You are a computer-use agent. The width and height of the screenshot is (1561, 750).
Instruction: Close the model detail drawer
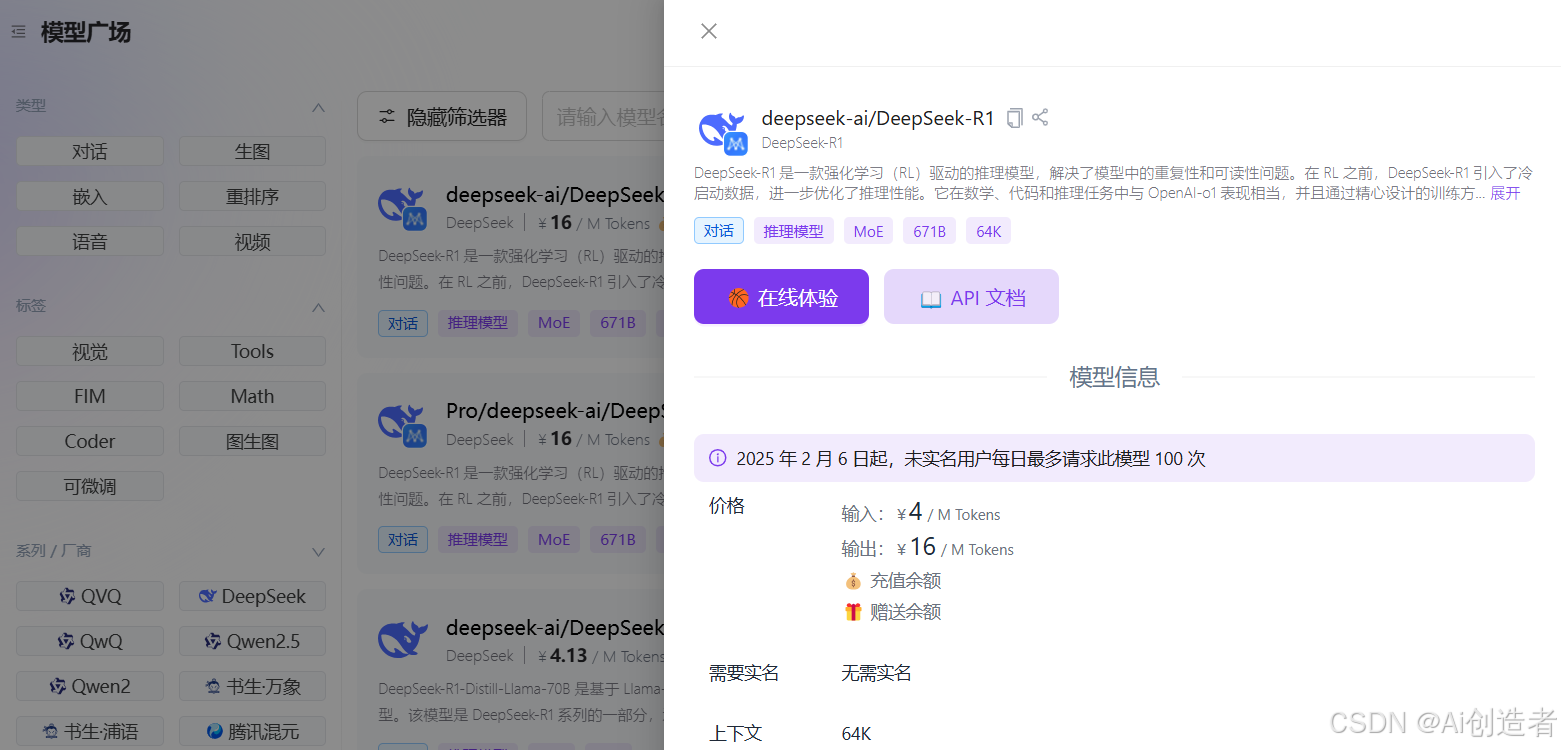709,31
